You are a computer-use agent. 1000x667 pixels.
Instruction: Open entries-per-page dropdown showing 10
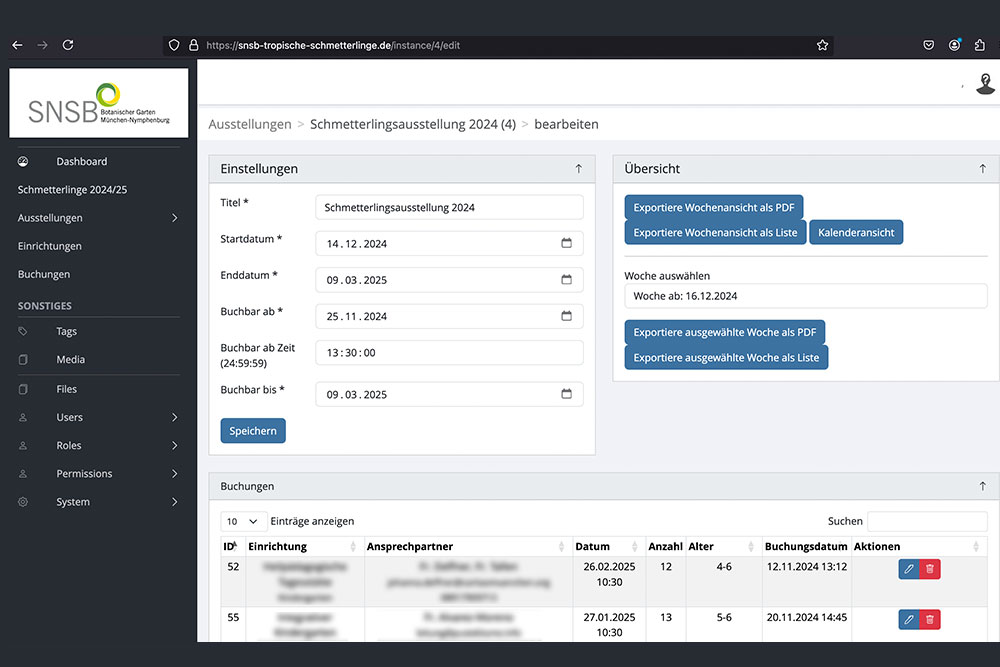point(243,521)
